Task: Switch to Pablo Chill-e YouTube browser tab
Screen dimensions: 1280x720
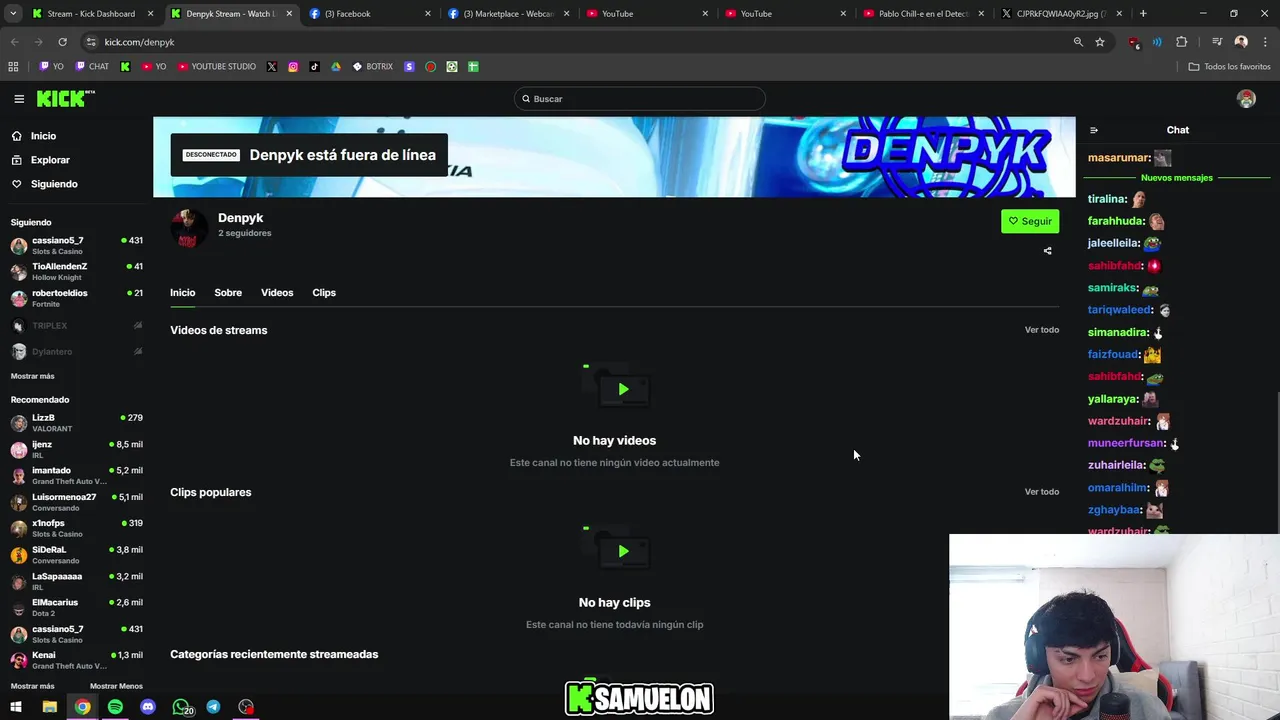Action: click(x=924, y=14)
